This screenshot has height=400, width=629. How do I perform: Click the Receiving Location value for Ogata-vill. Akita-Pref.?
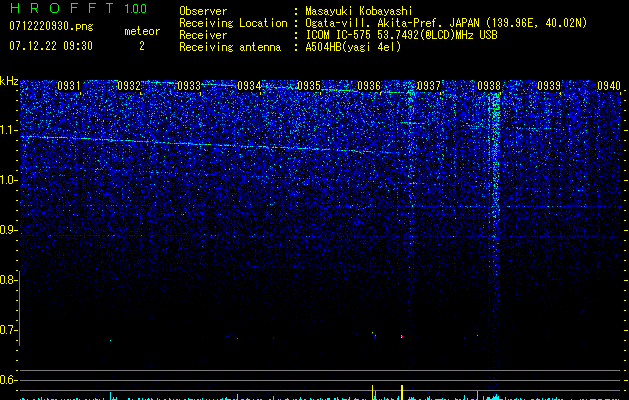point(446,23)
